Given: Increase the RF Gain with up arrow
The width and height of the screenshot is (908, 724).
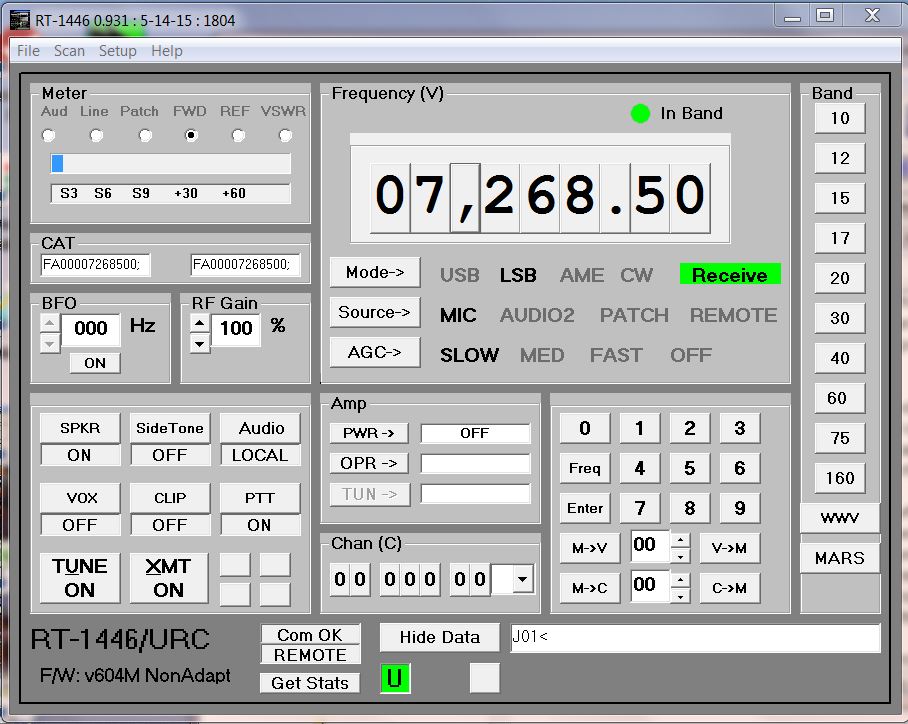Looking at the screenshot, I should [200, 322].
